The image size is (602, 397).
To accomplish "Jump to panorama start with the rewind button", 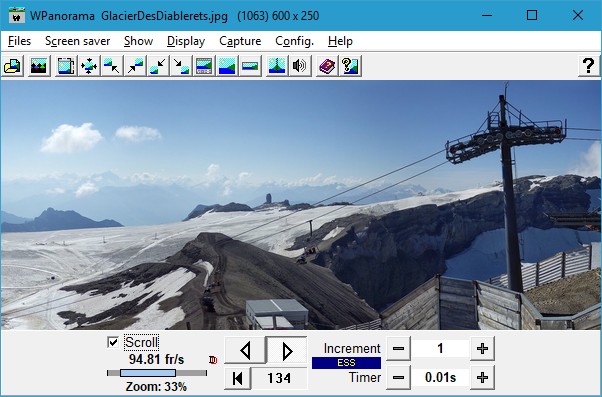I will (238, 378).
